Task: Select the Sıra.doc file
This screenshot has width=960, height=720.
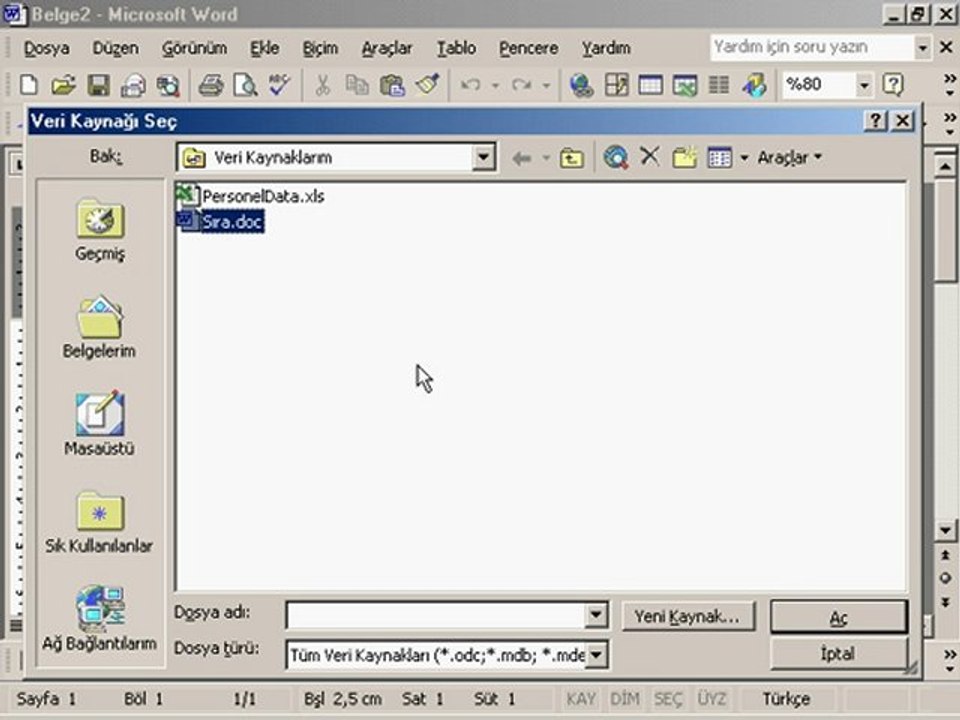Action: [220, 221]
